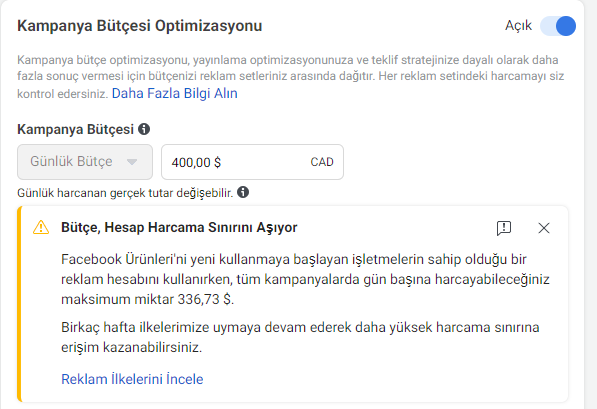Click the Birkaç hafta ilkelerimize uymaya paragraph

tap(300, 337)
